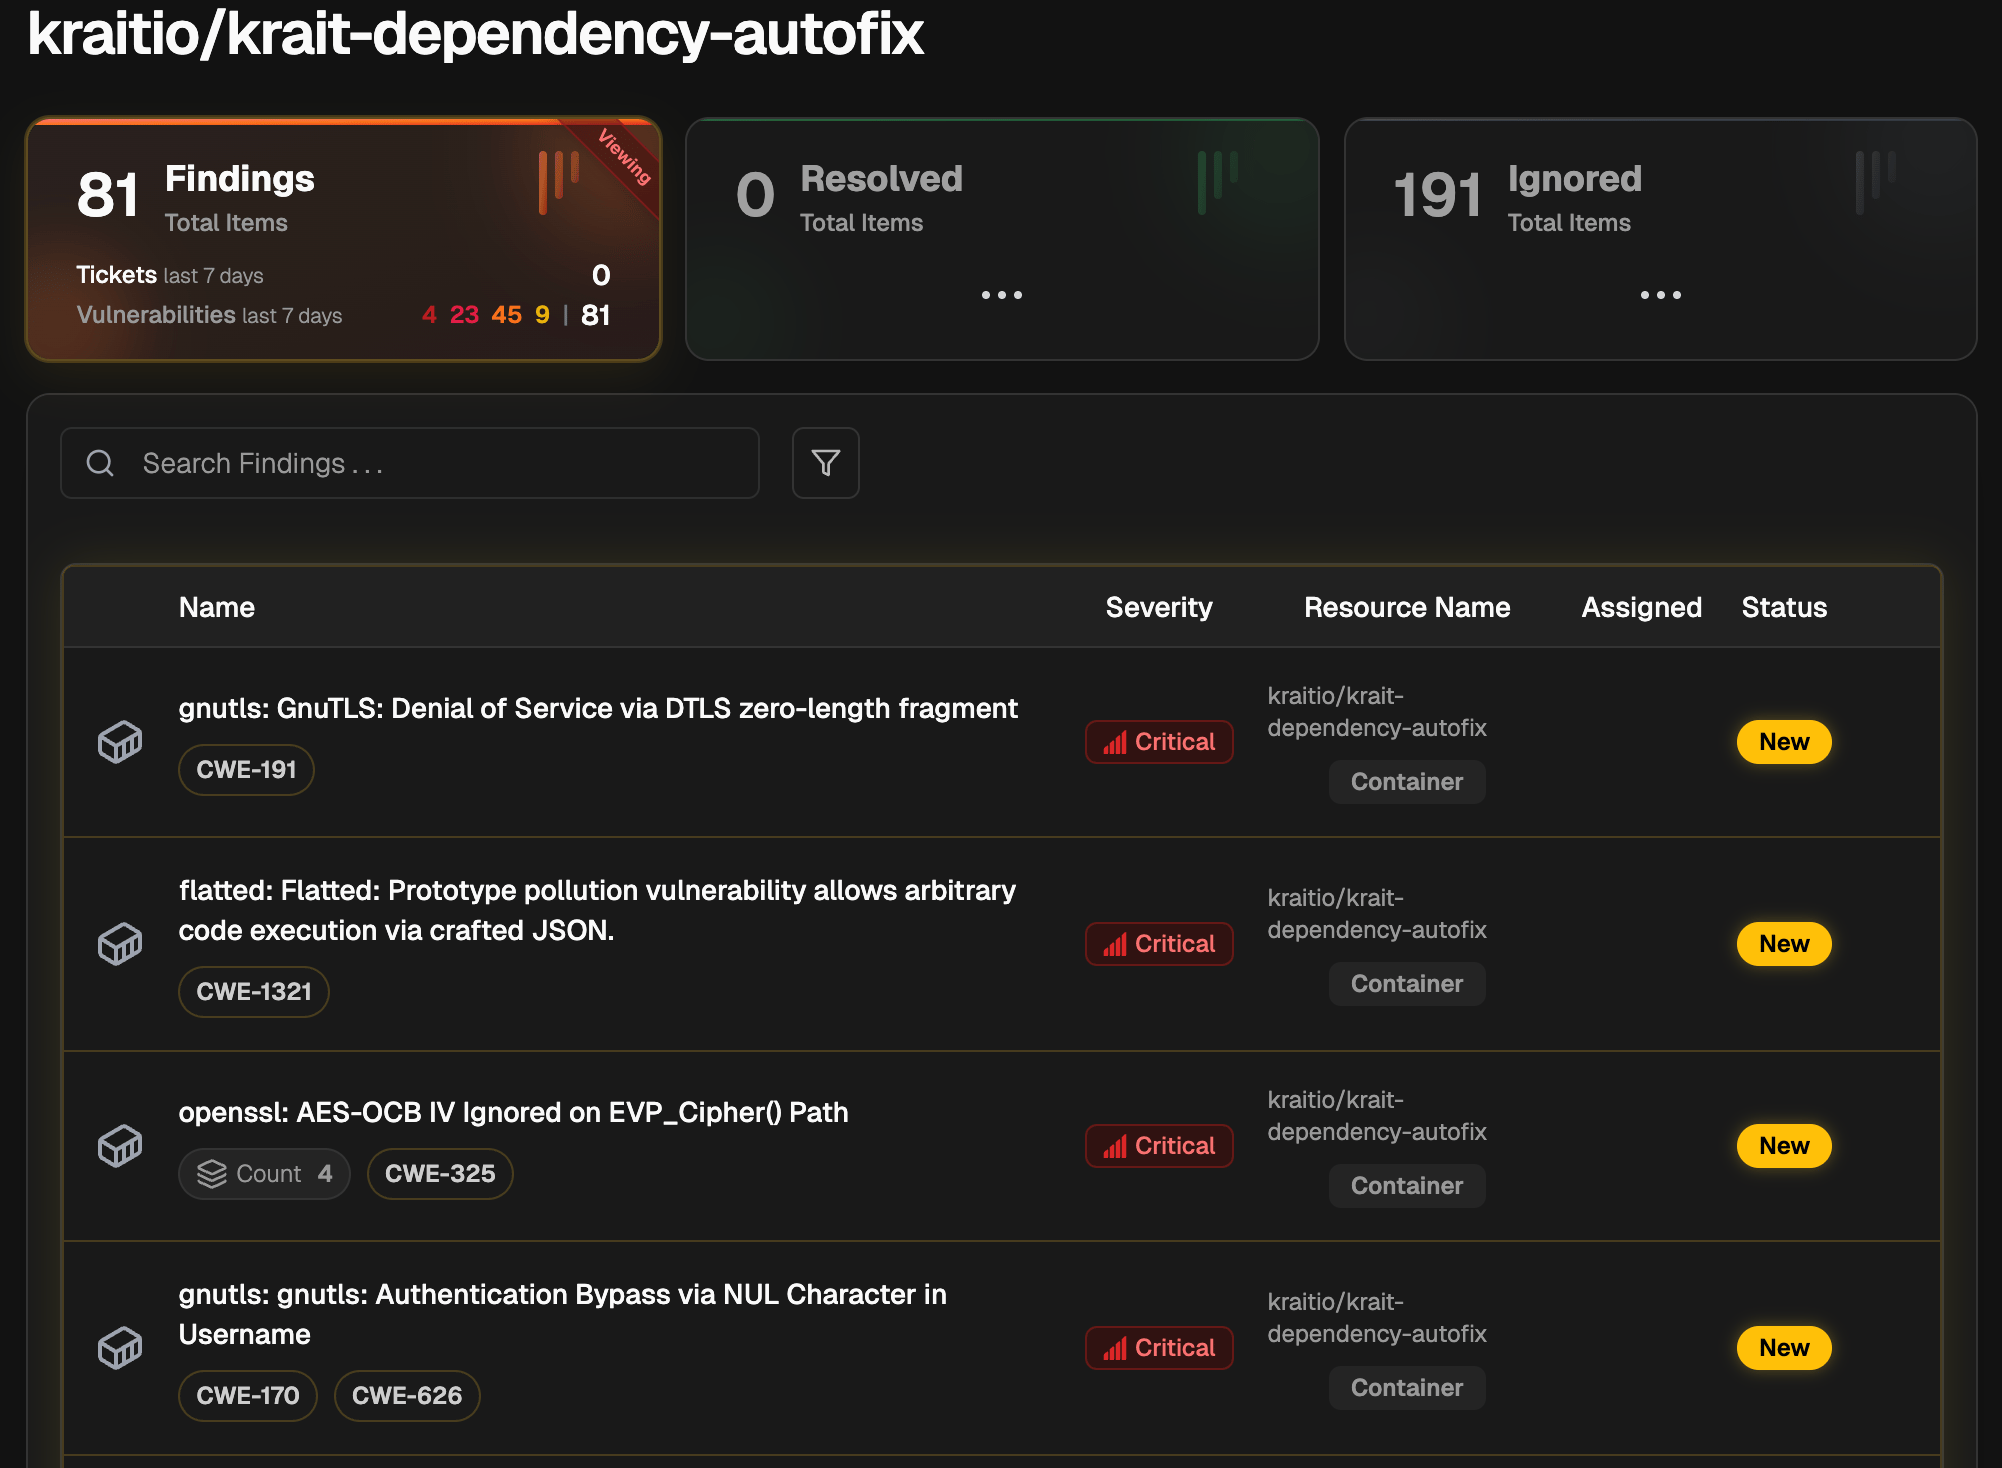Click the search magnifier icon

100,463
